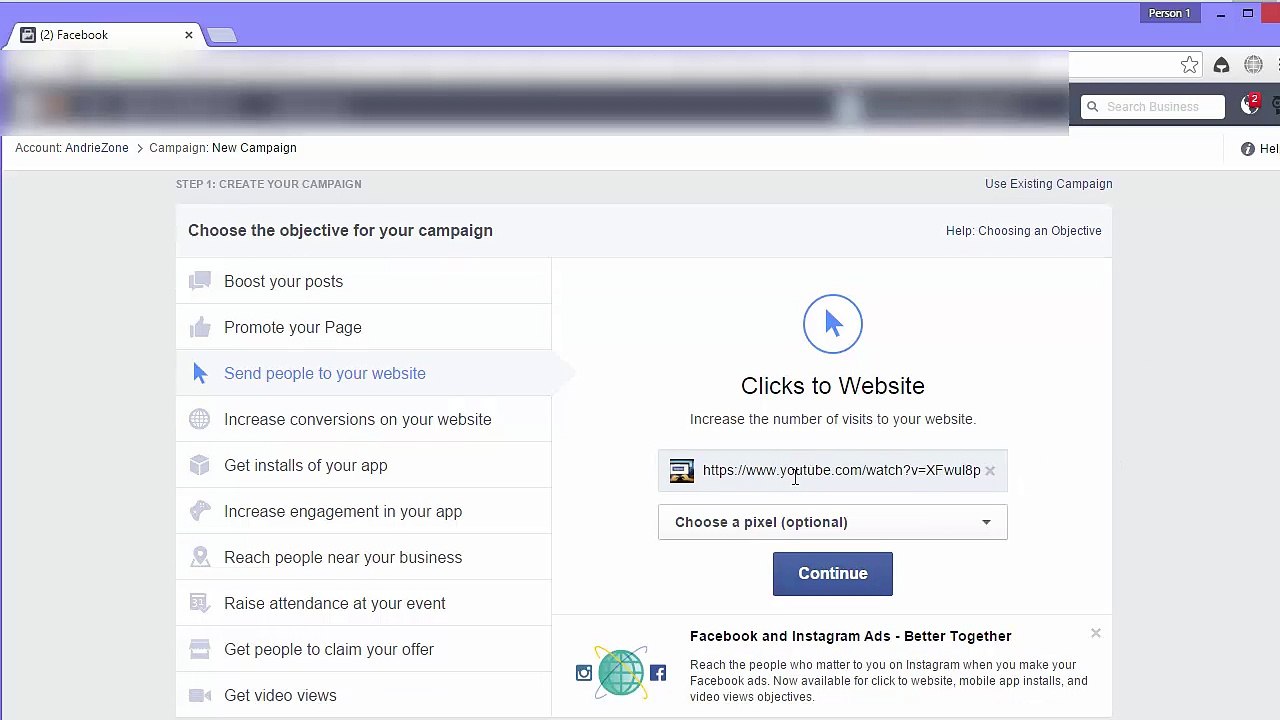Screen dimensions: 1280x720
Task: Click the Instagram and Facebook globe illustration
Action: [620, 671]
